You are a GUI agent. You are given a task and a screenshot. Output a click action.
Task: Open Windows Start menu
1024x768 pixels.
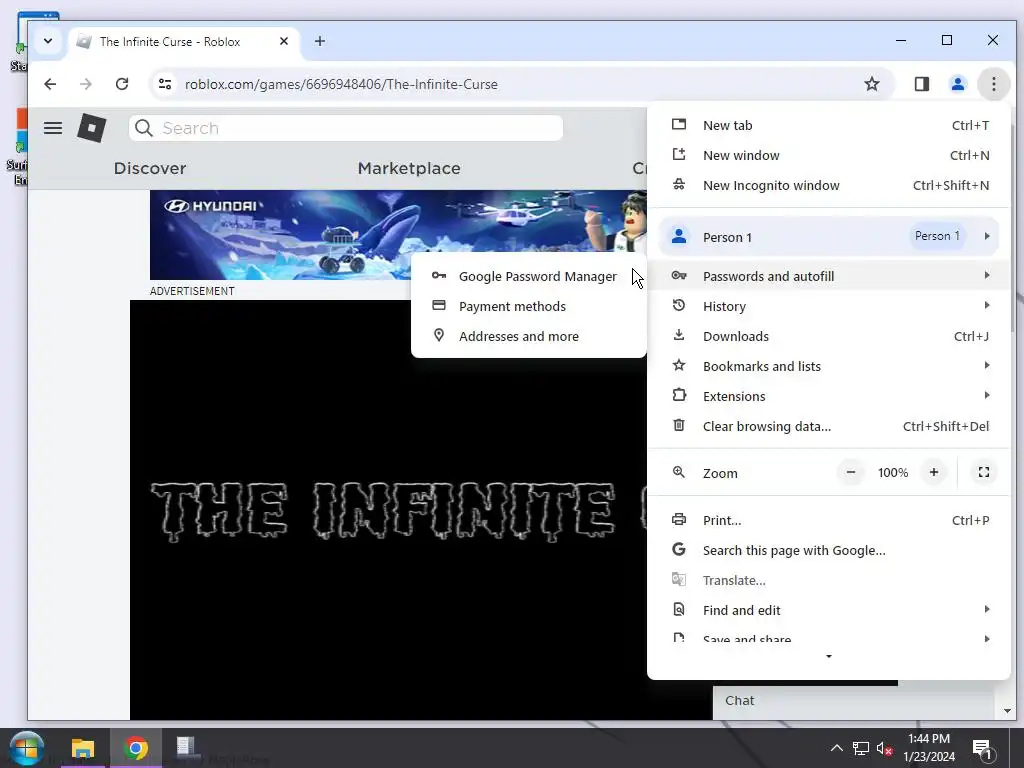click(26, 748)
